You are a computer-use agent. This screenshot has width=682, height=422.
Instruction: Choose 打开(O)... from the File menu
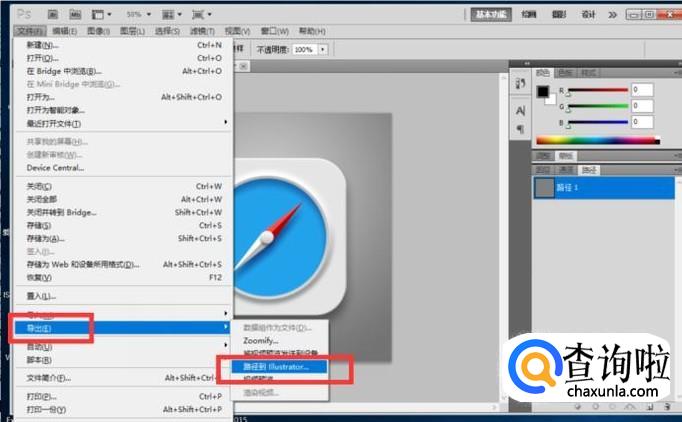coord(124,58)
